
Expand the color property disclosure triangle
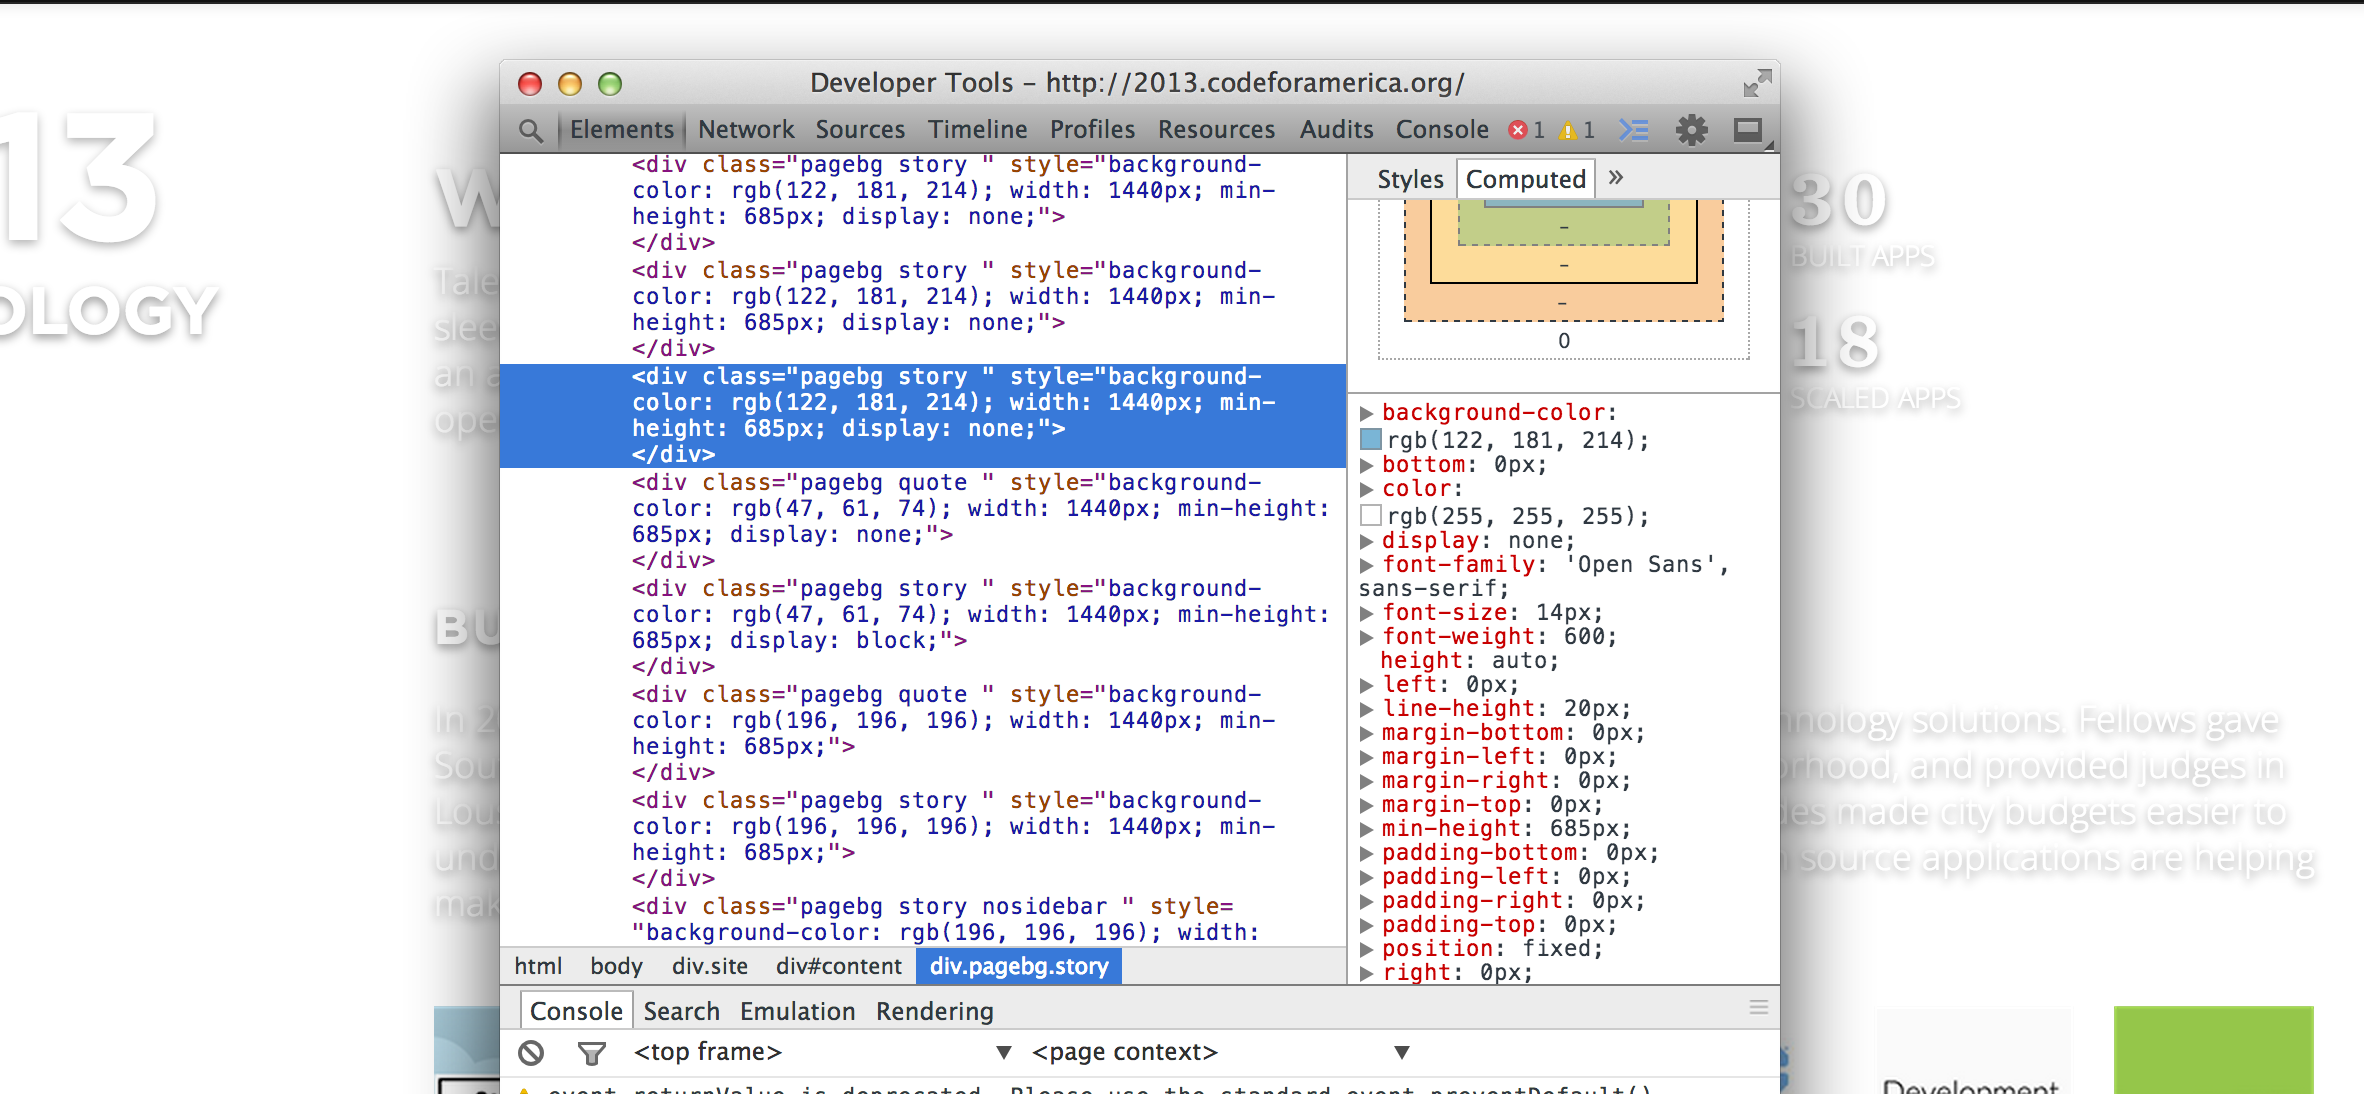1366,488
